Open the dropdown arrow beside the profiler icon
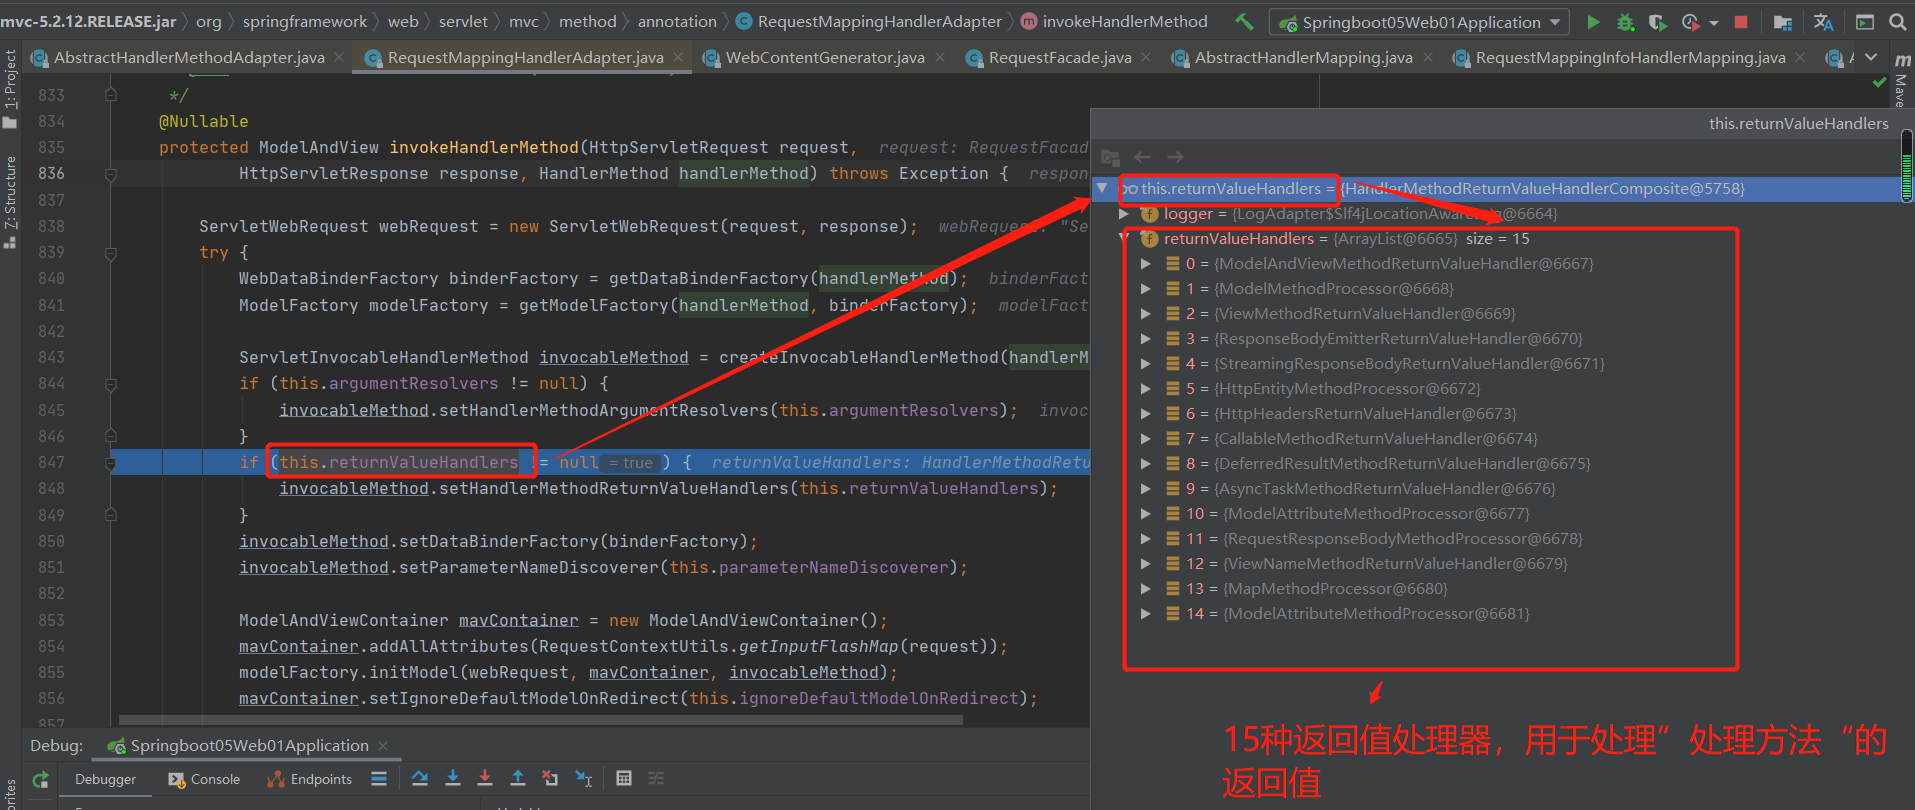The image size is (1915, 810). click(x=1713, y=22)
